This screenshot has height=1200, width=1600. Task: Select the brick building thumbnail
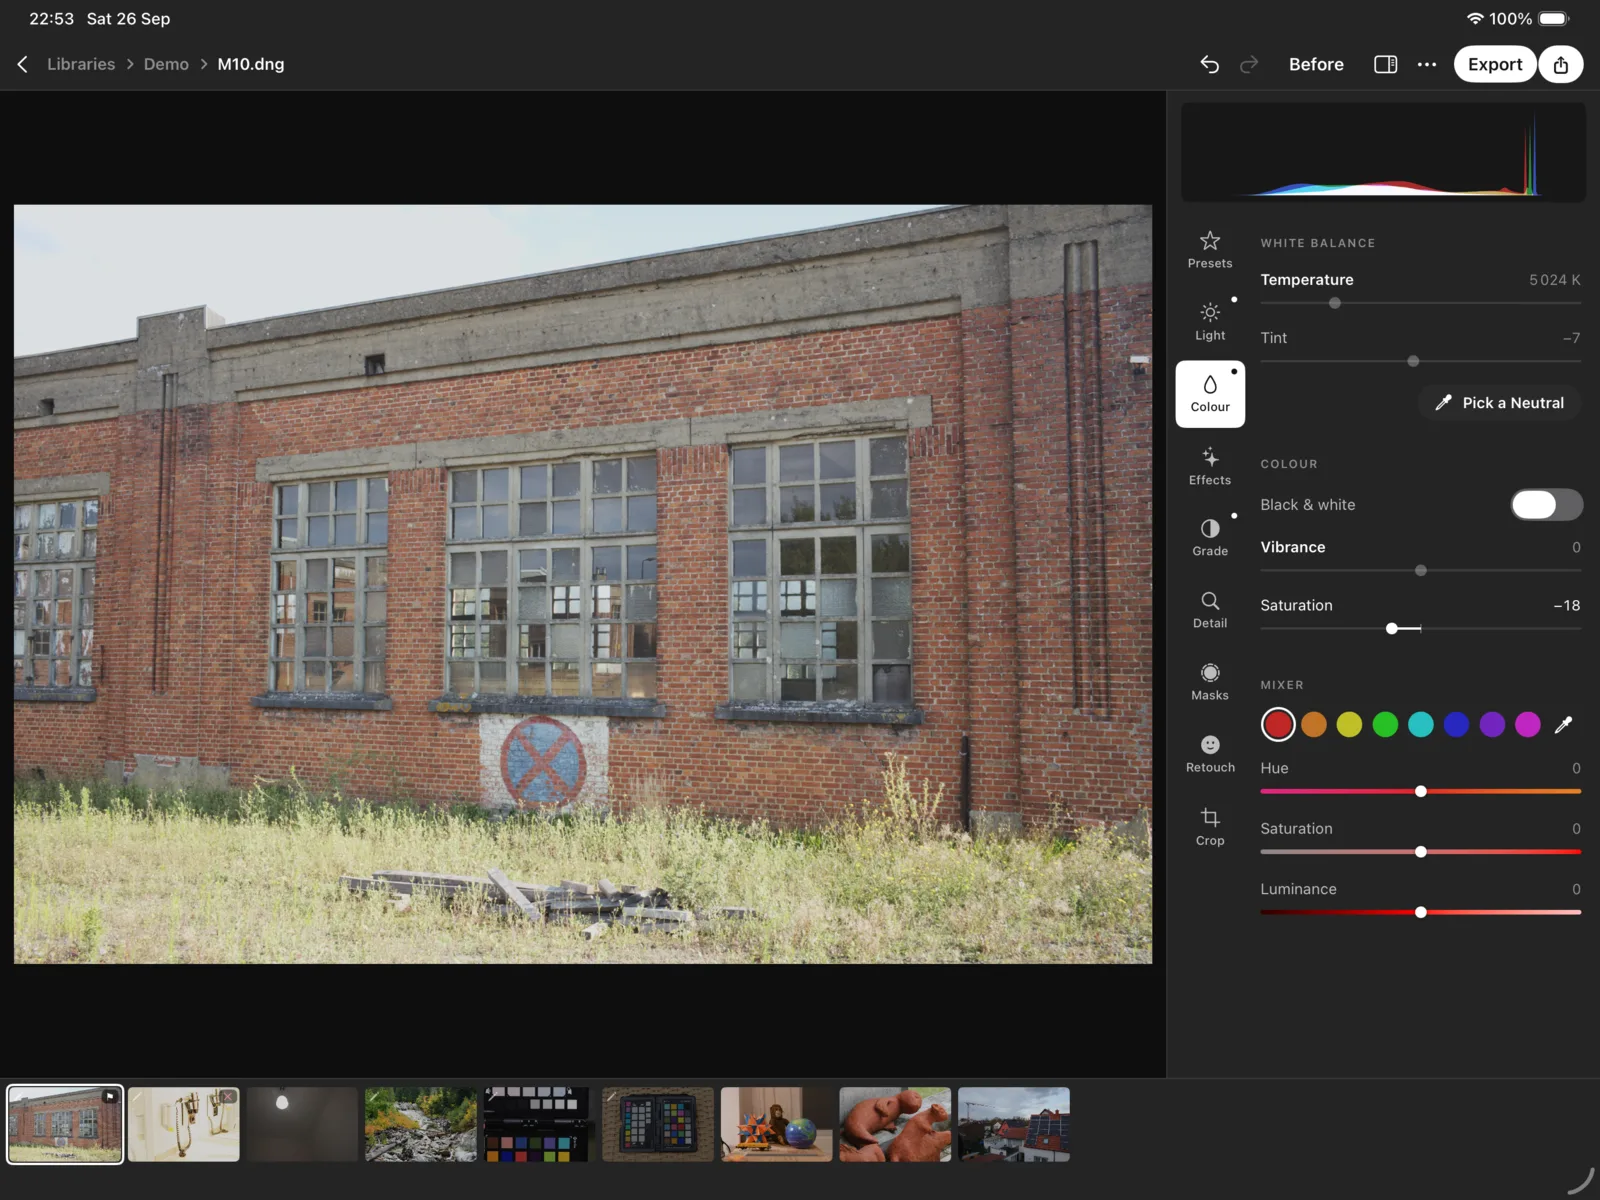[x=65, y=1125]
